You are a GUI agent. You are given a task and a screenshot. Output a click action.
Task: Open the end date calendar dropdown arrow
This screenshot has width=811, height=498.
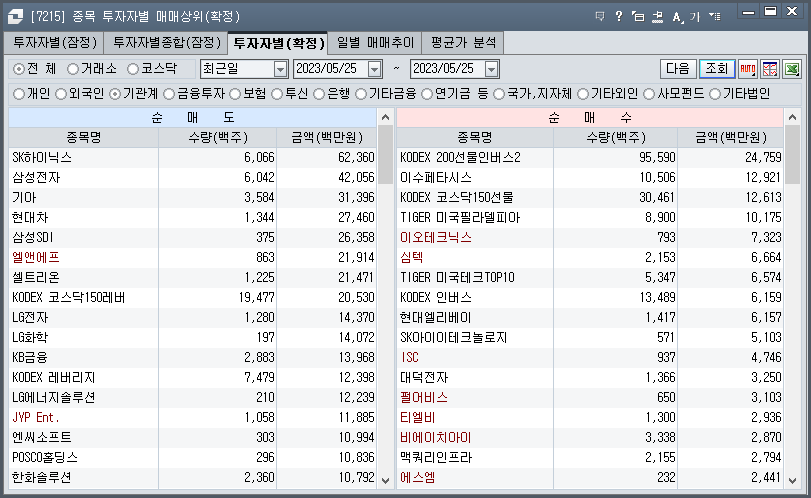491,69
